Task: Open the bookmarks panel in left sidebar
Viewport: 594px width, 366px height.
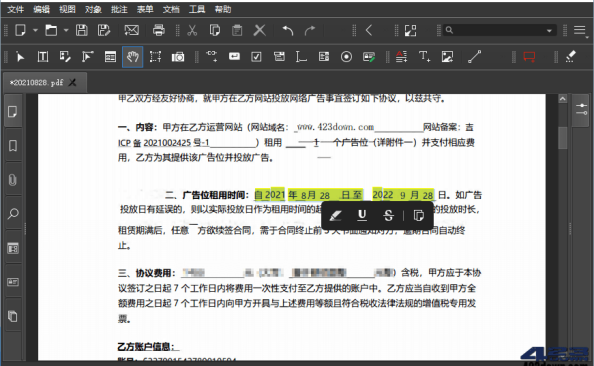Action: [13, 145]
